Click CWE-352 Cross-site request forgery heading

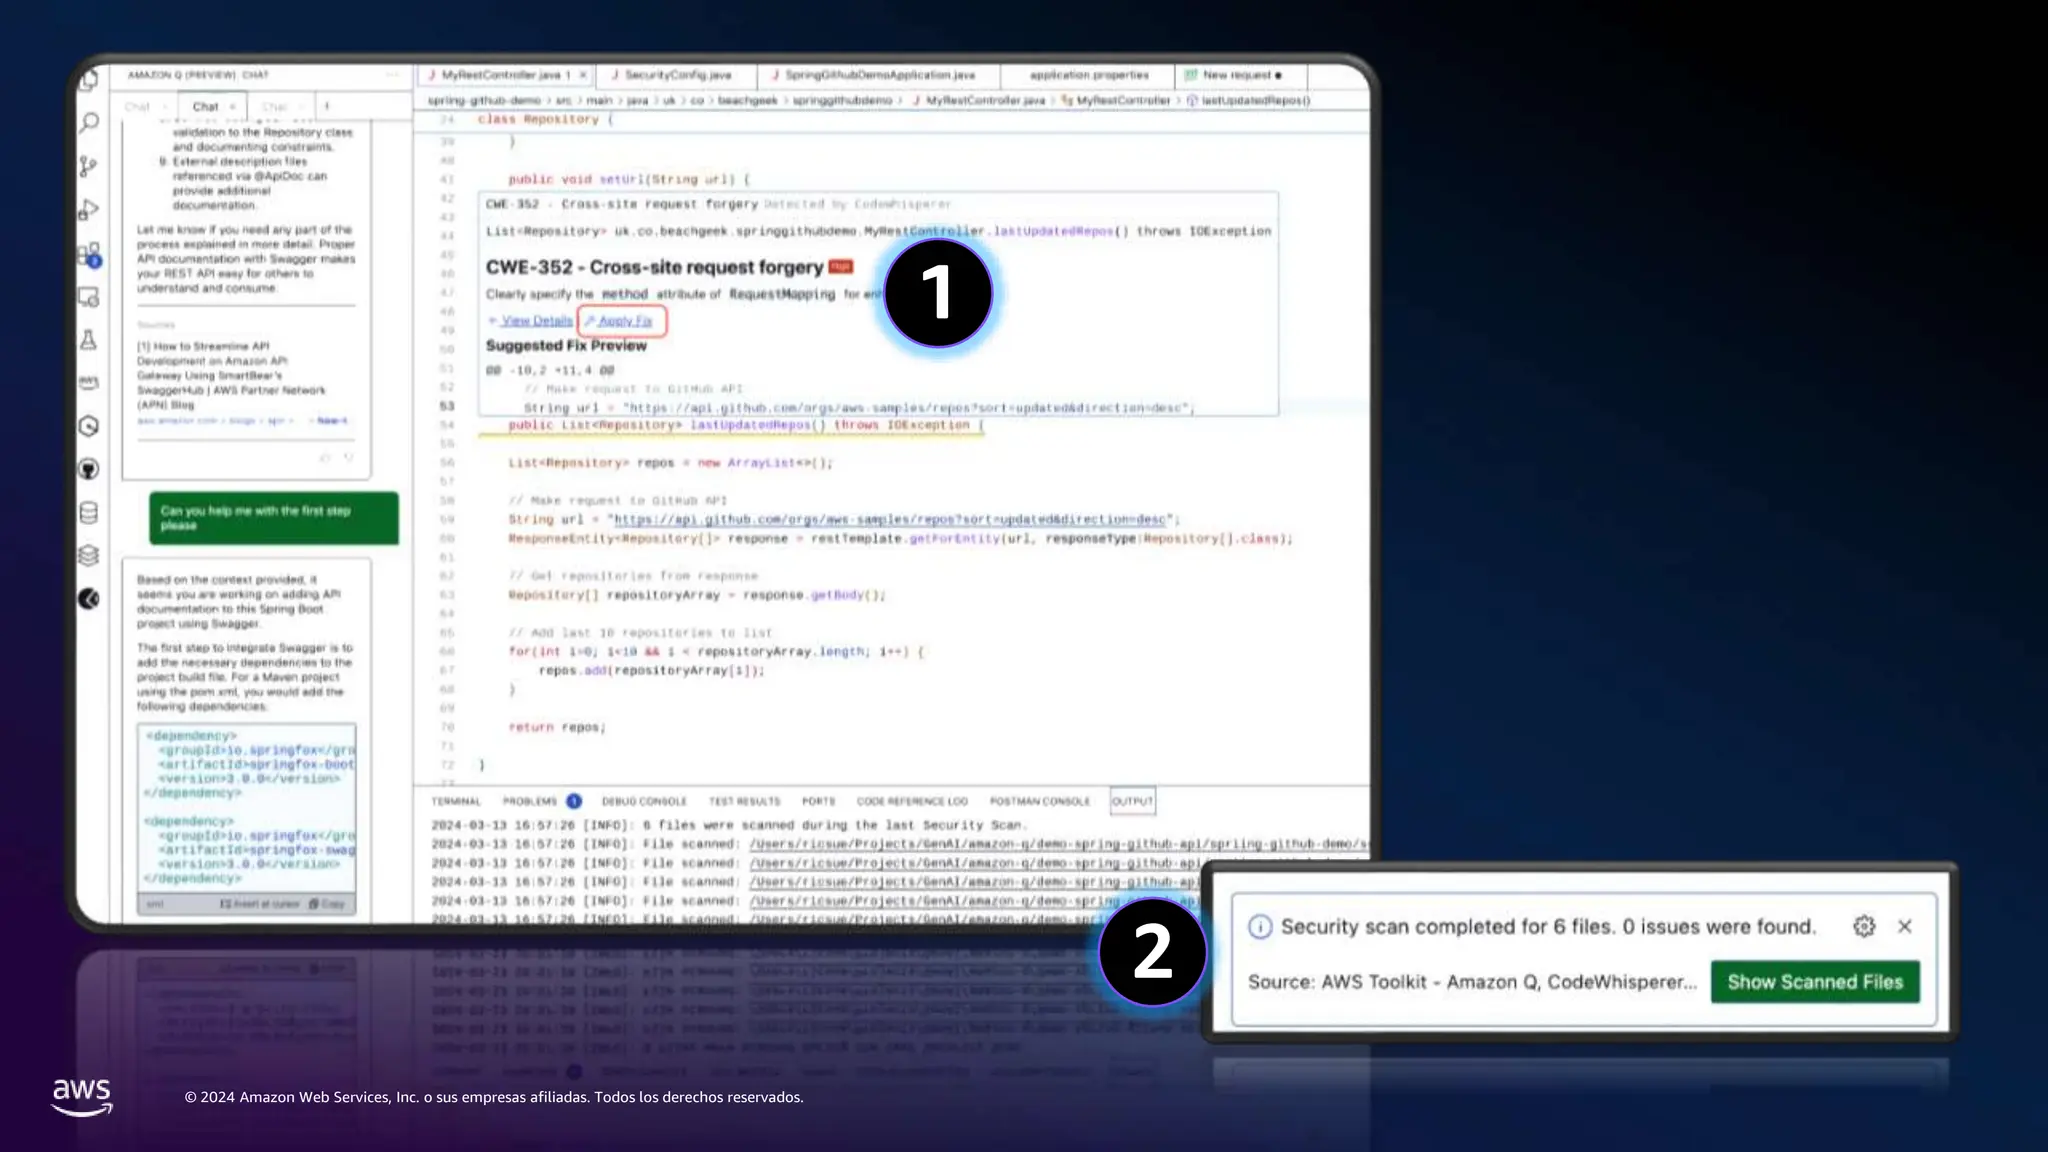click(654, 267)
